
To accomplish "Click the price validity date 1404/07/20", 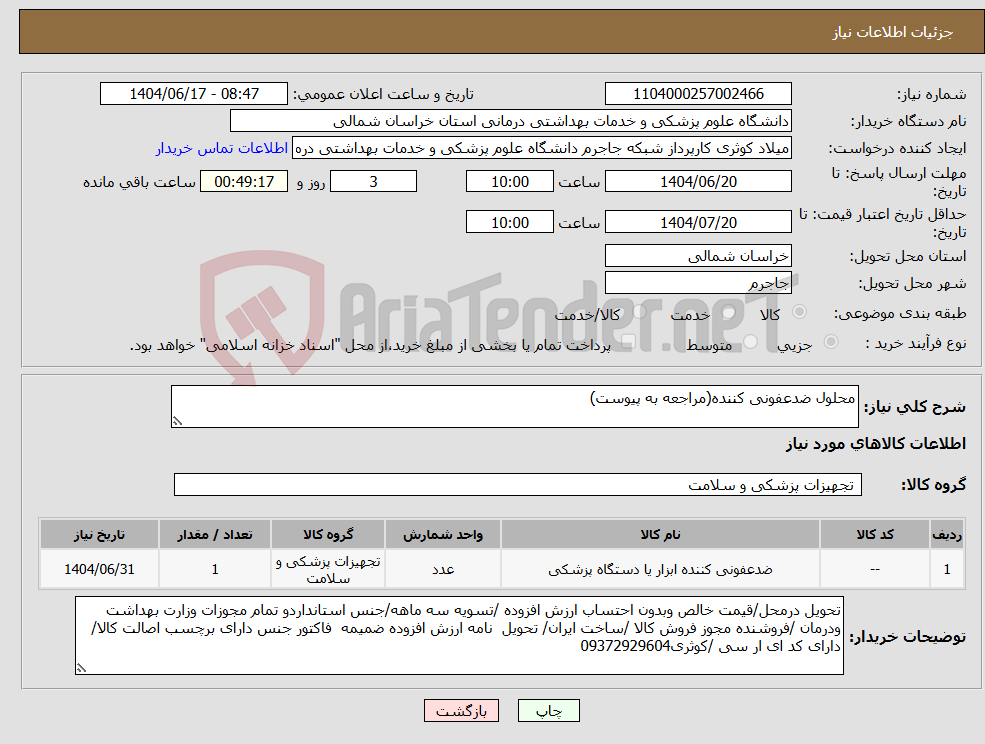I will pos(697,221).
